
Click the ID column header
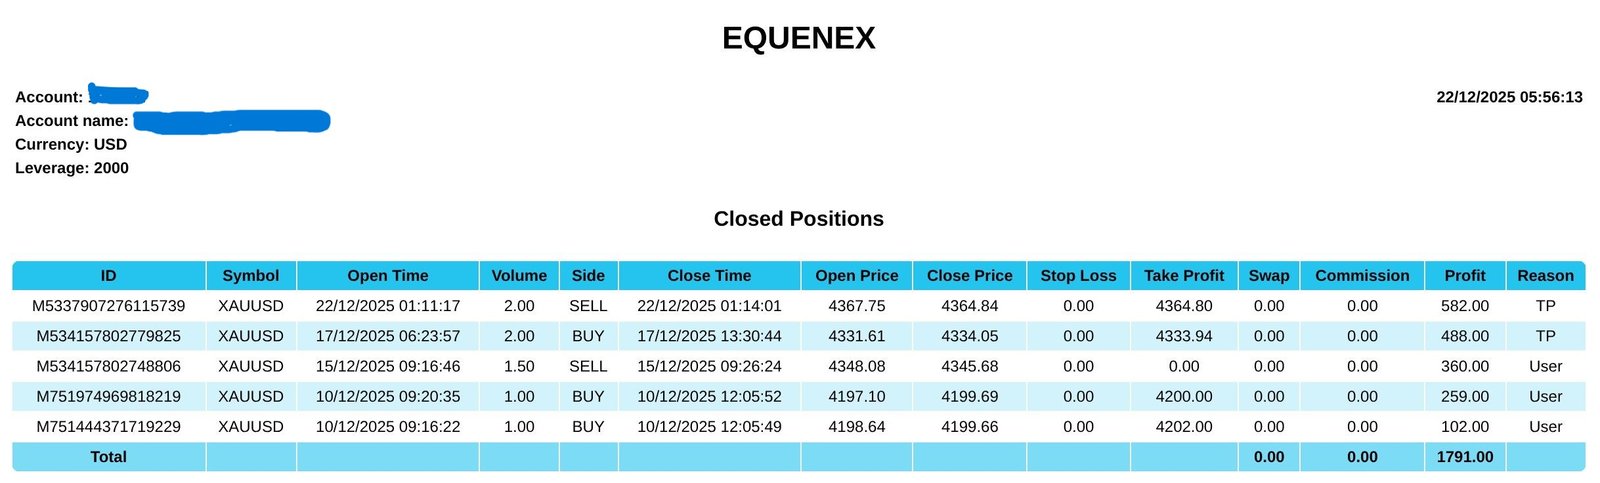tap(108, 276)
